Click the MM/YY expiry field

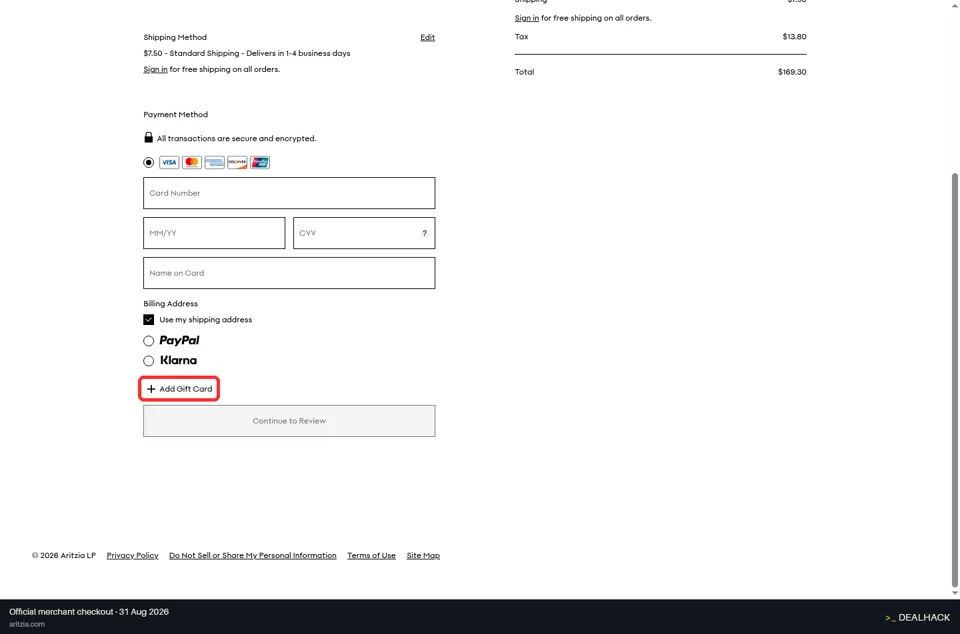pos(214,233)
